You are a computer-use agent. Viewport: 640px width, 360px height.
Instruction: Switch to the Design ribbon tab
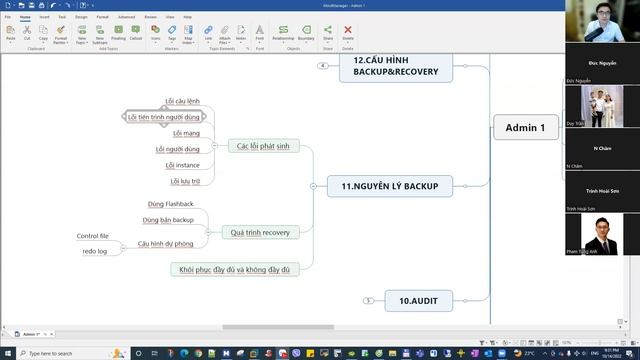[x=81, y=17]
